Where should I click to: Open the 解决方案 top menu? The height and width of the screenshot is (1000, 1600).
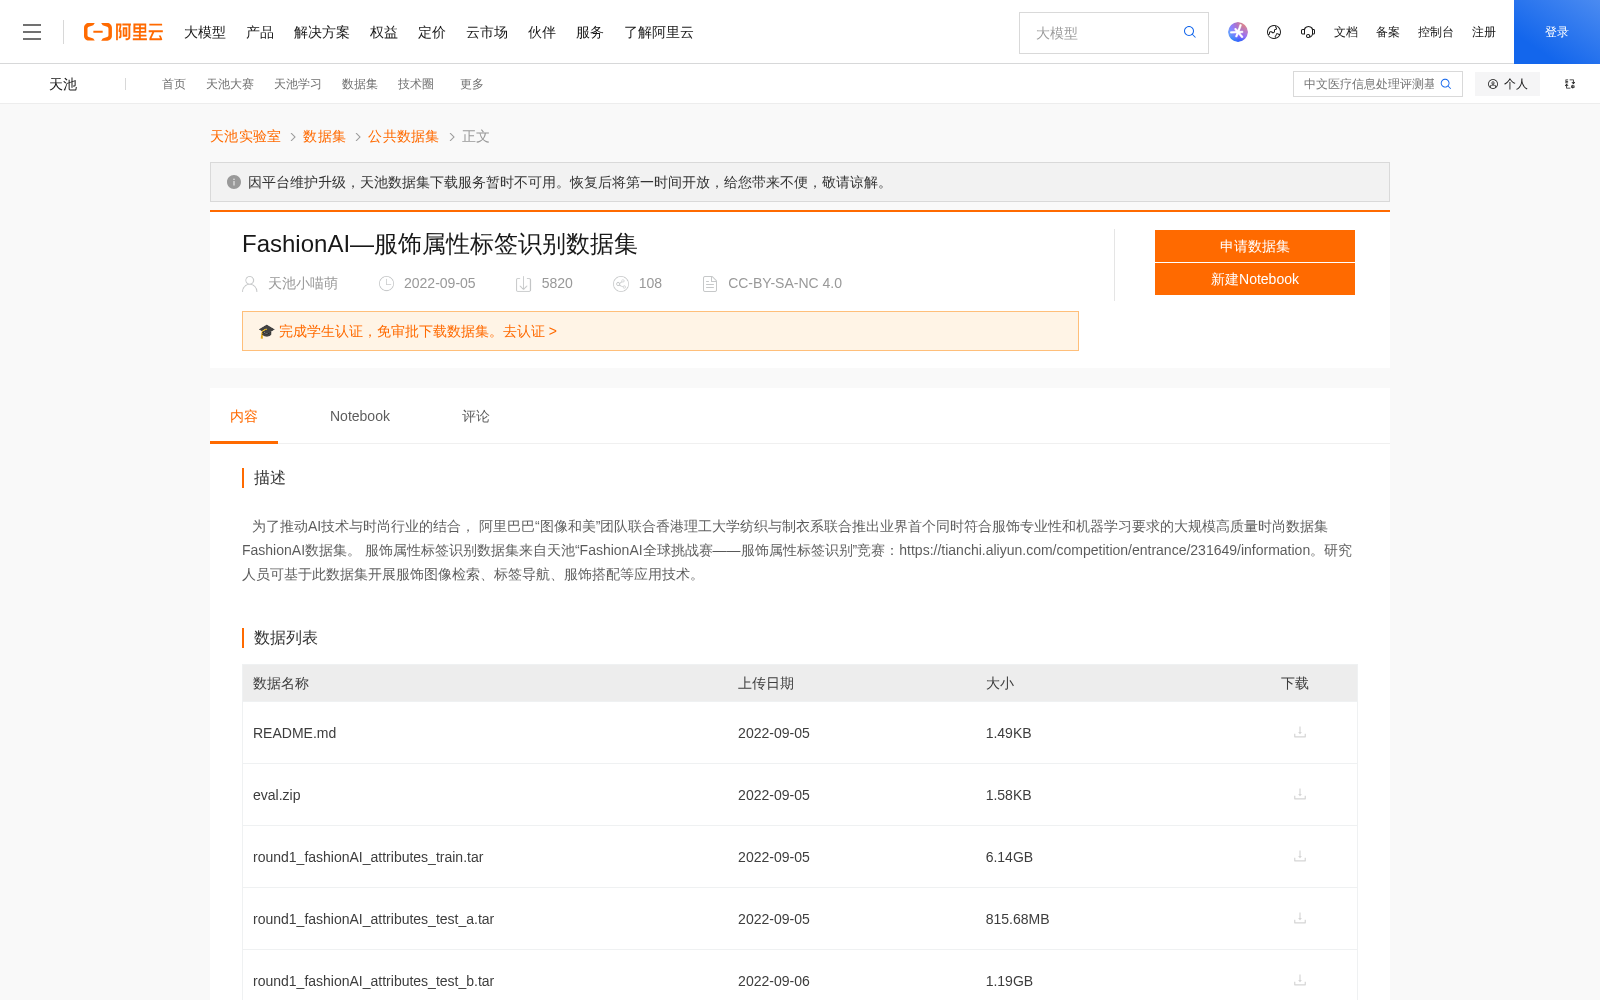322,32
